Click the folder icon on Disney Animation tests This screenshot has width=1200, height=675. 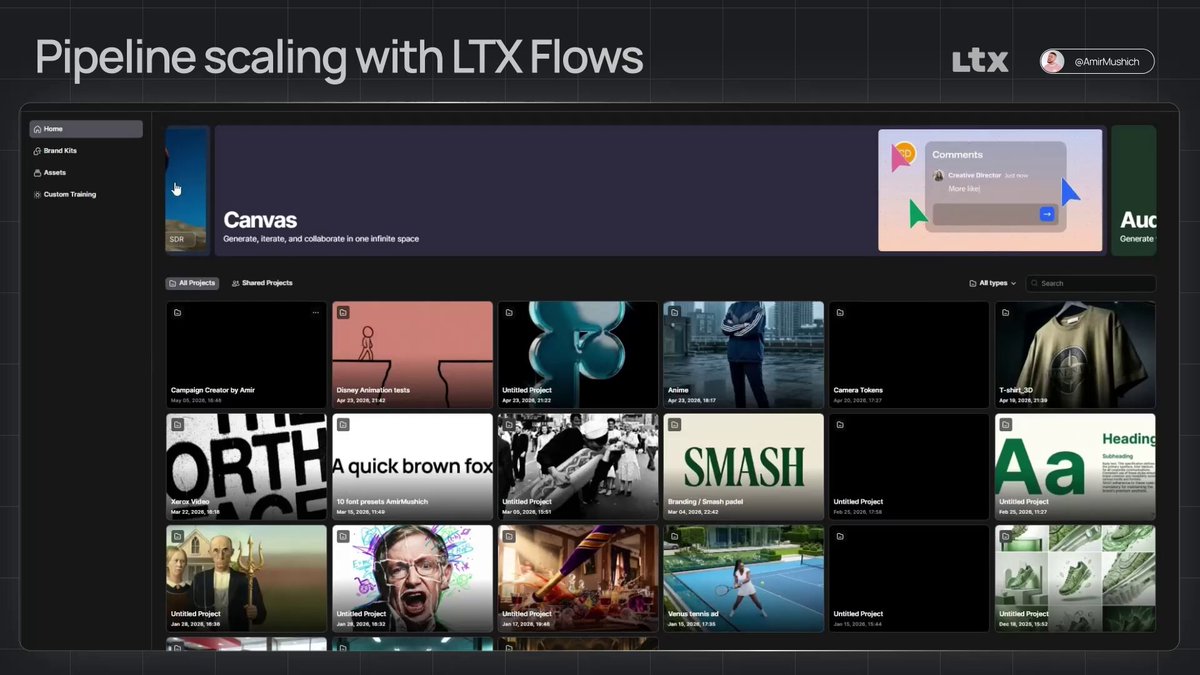click(x=343, y=313)
